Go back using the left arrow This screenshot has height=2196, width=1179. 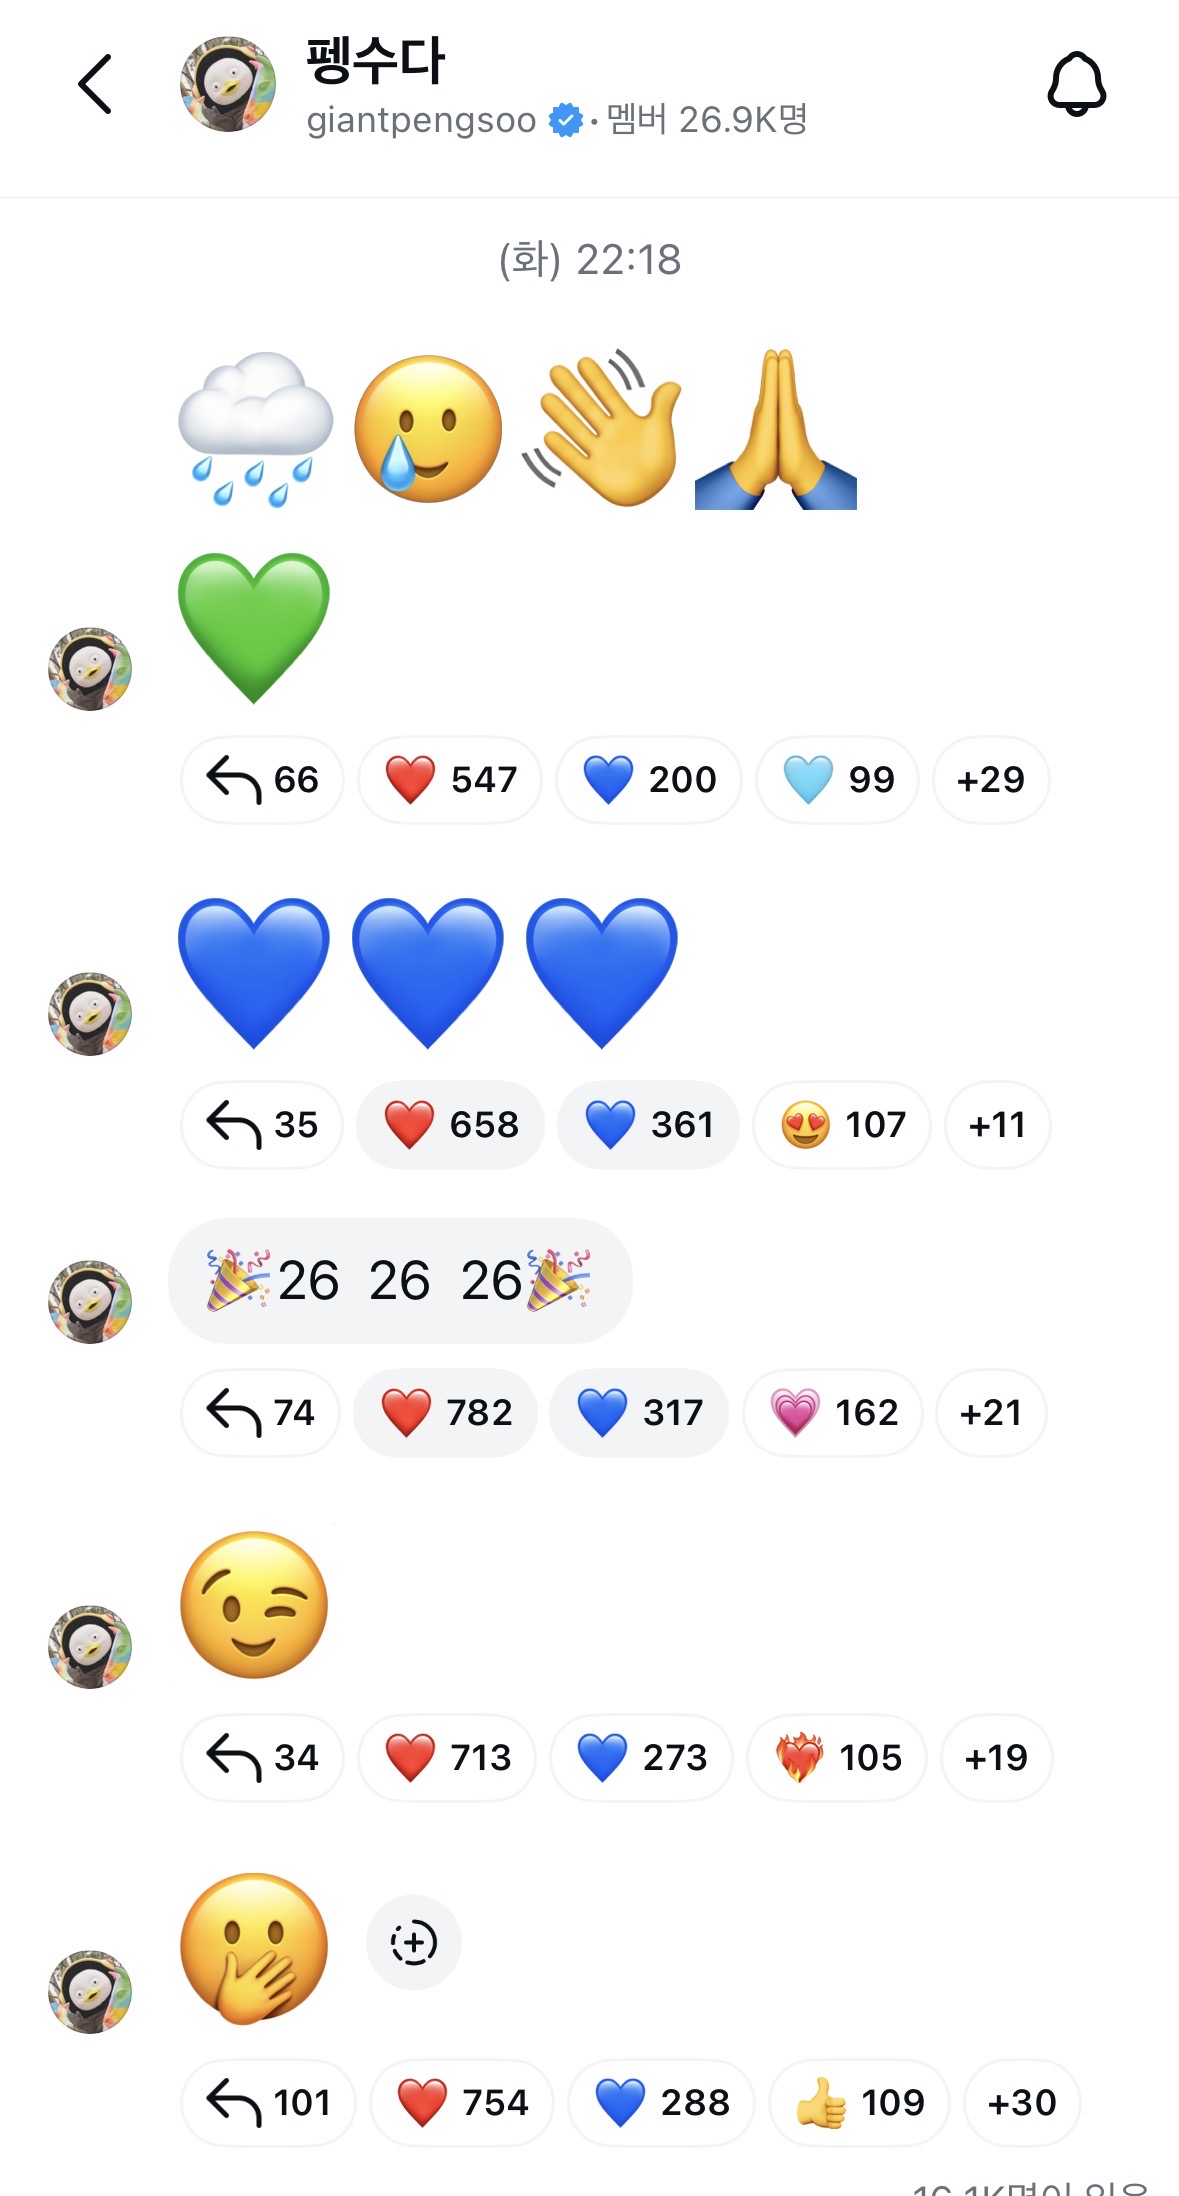(95, 84)
